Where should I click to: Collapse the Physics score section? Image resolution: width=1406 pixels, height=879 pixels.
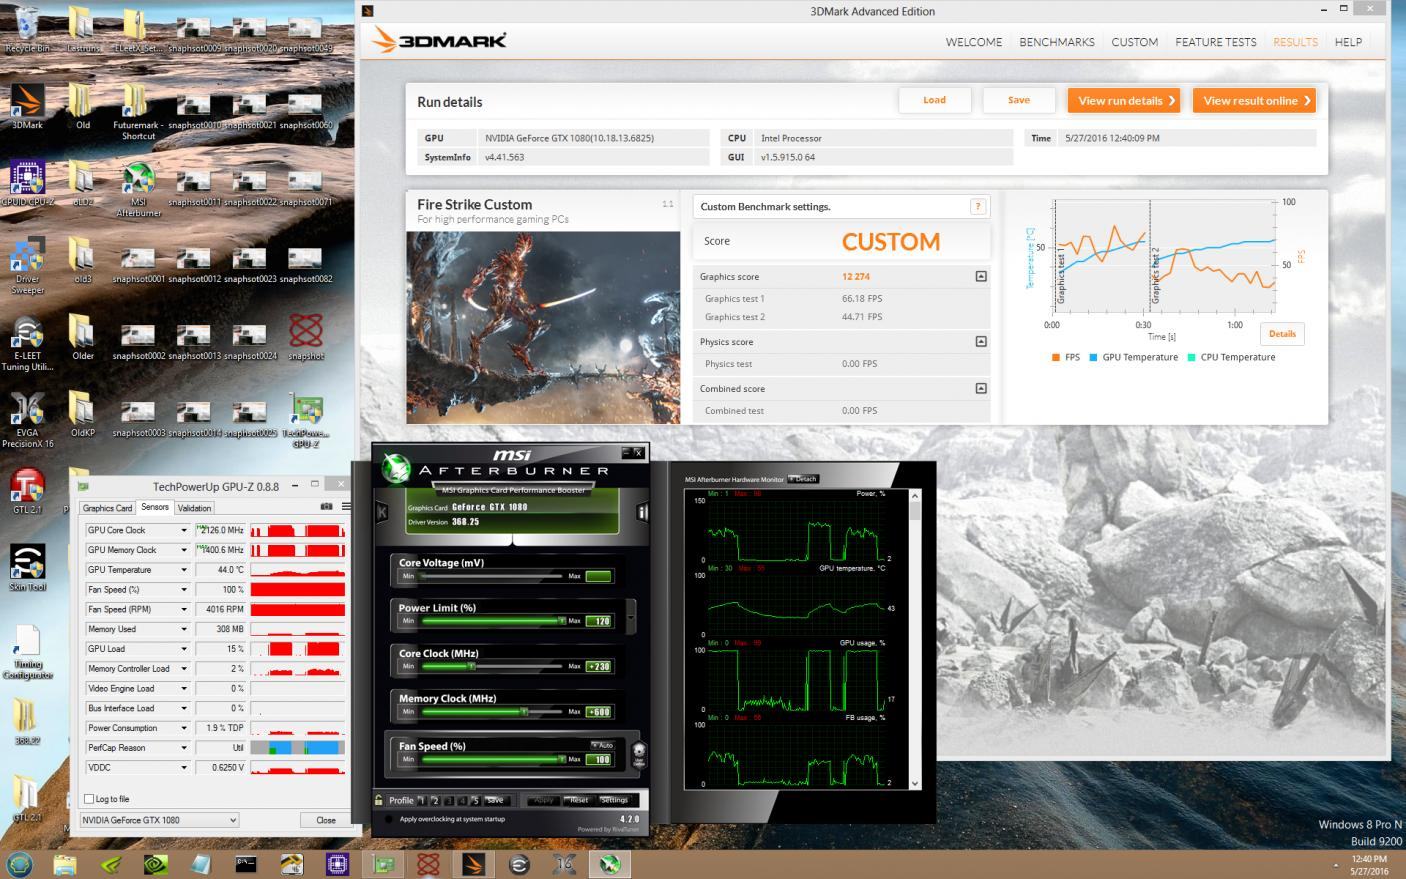981,341
